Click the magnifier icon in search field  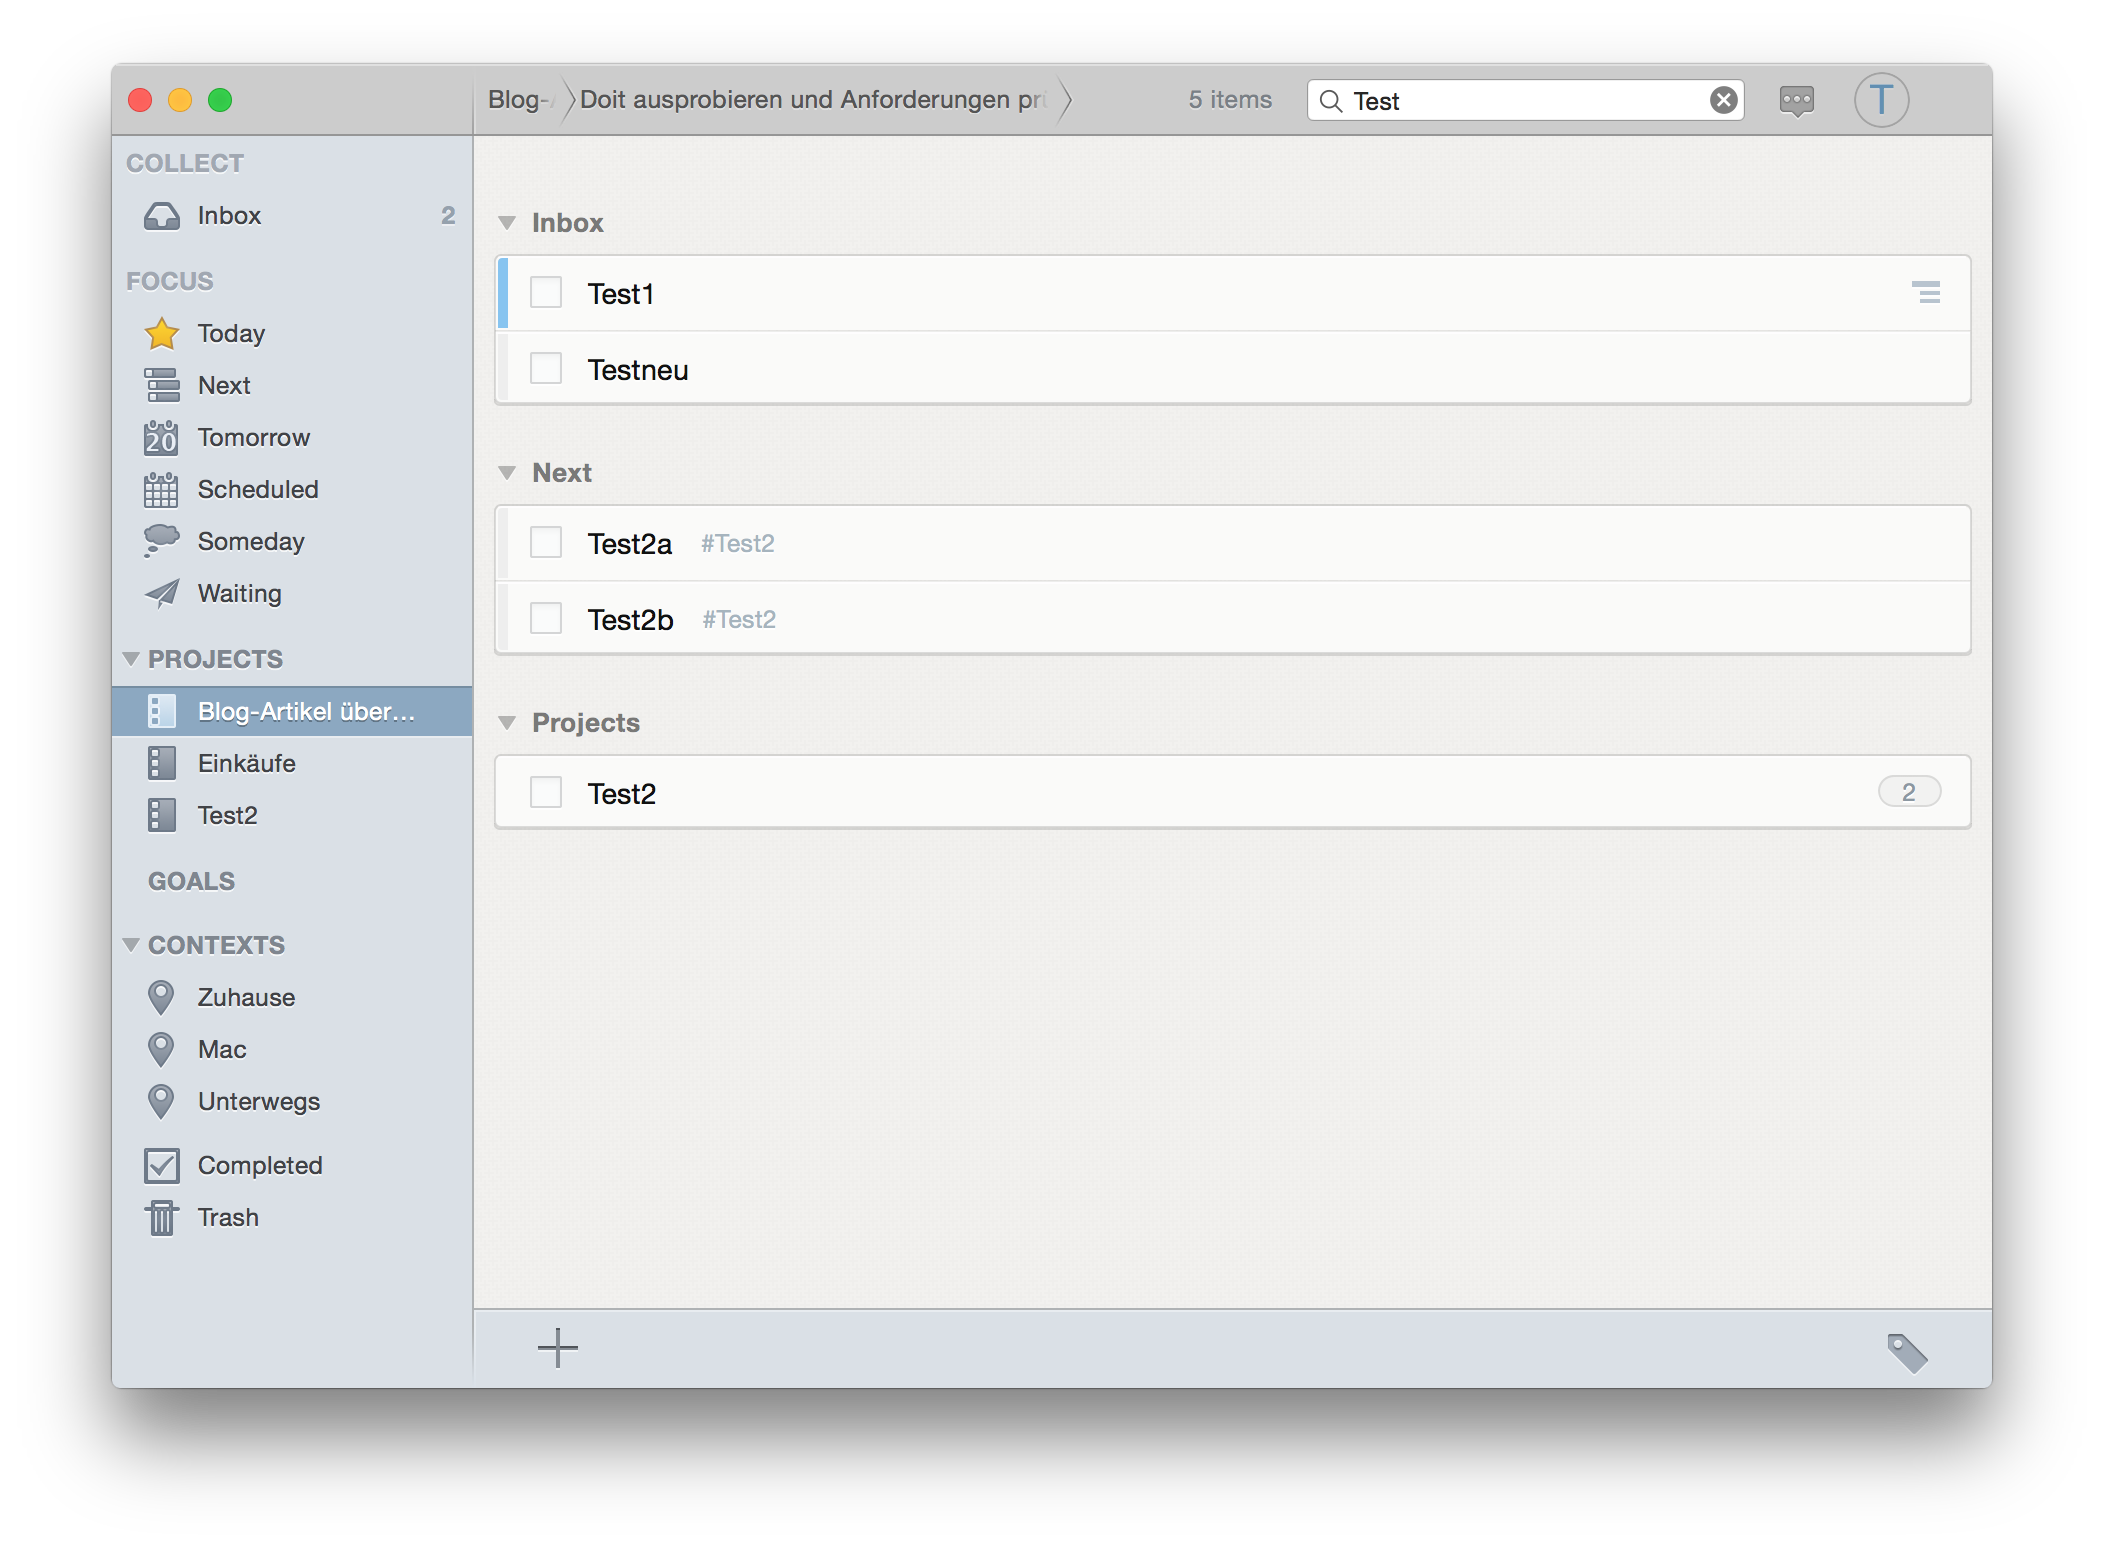click(x=1330, y=101)
